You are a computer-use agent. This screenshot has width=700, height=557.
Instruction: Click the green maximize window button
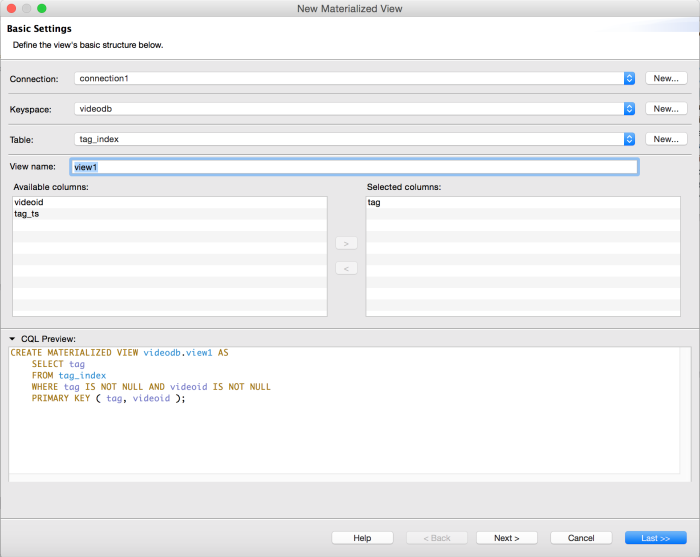point(42,8)
